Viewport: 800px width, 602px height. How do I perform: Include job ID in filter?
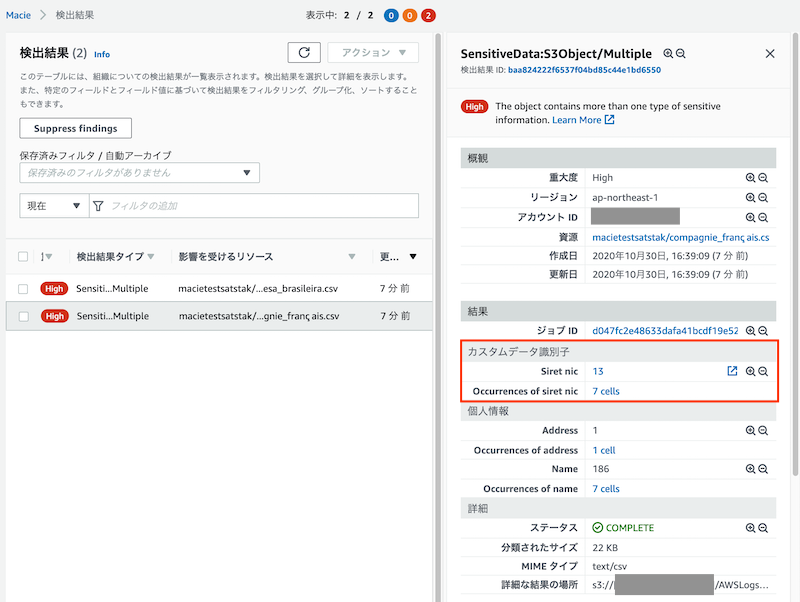click(751, 331)
